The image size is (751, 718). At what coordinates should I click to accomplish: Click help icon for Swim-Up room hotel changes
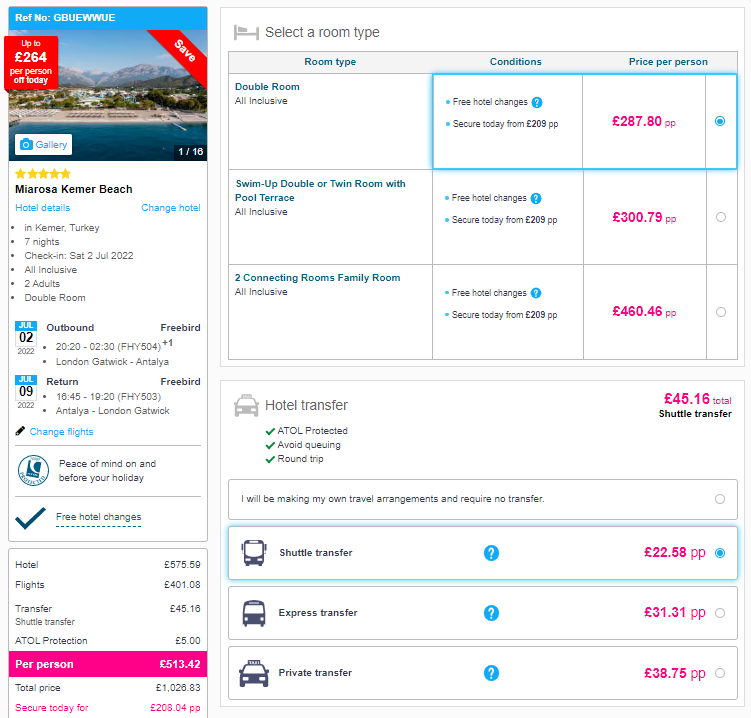tap(536, 198)
